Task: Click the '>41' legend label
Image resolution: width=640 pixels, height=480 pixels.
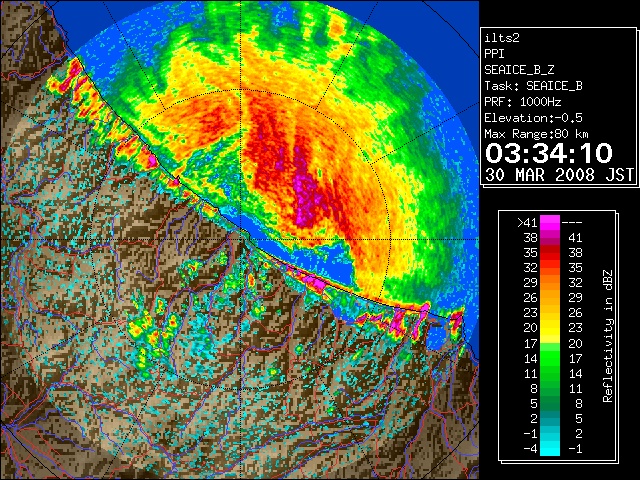Action: coord(527,222)
